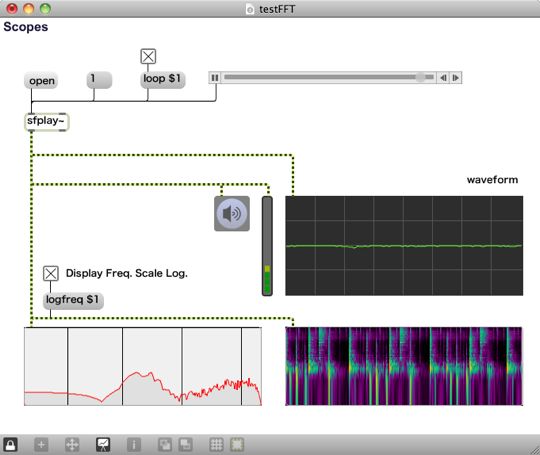Toggle audio with the speaker icon
The height and width of the screenshot is (455, 540).
[x=232, y=214]
